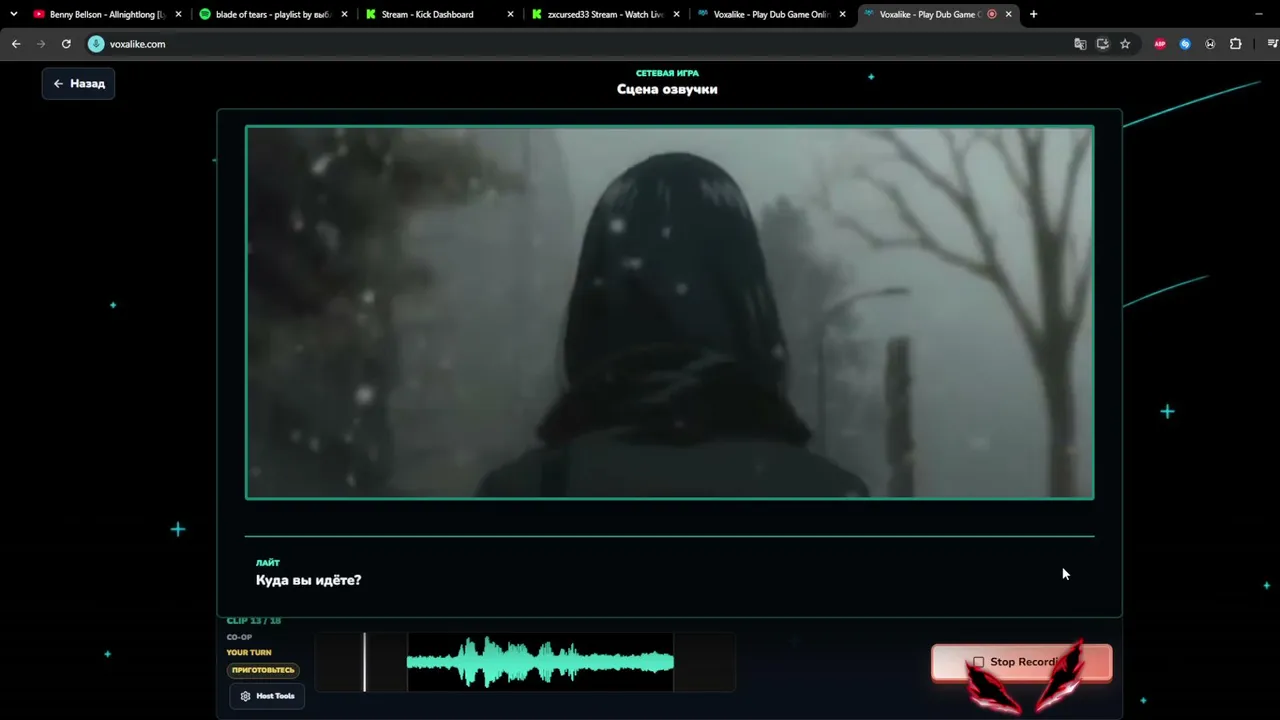Open the tab search dropdown arrow
Image resolution: width=1280 pixels, height=720 pixels.
tap(13, 14)
